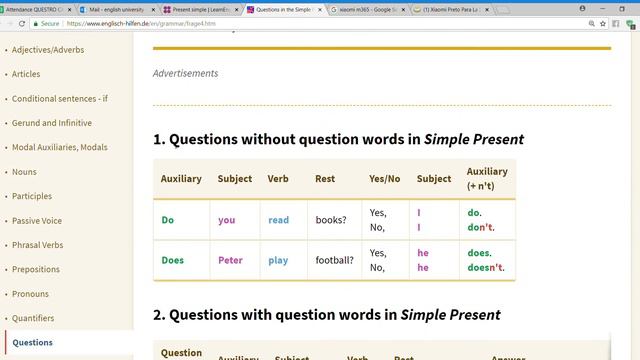Click the 'Rest' column header
Screen dimensions: 640x360
tap(325, 179)
